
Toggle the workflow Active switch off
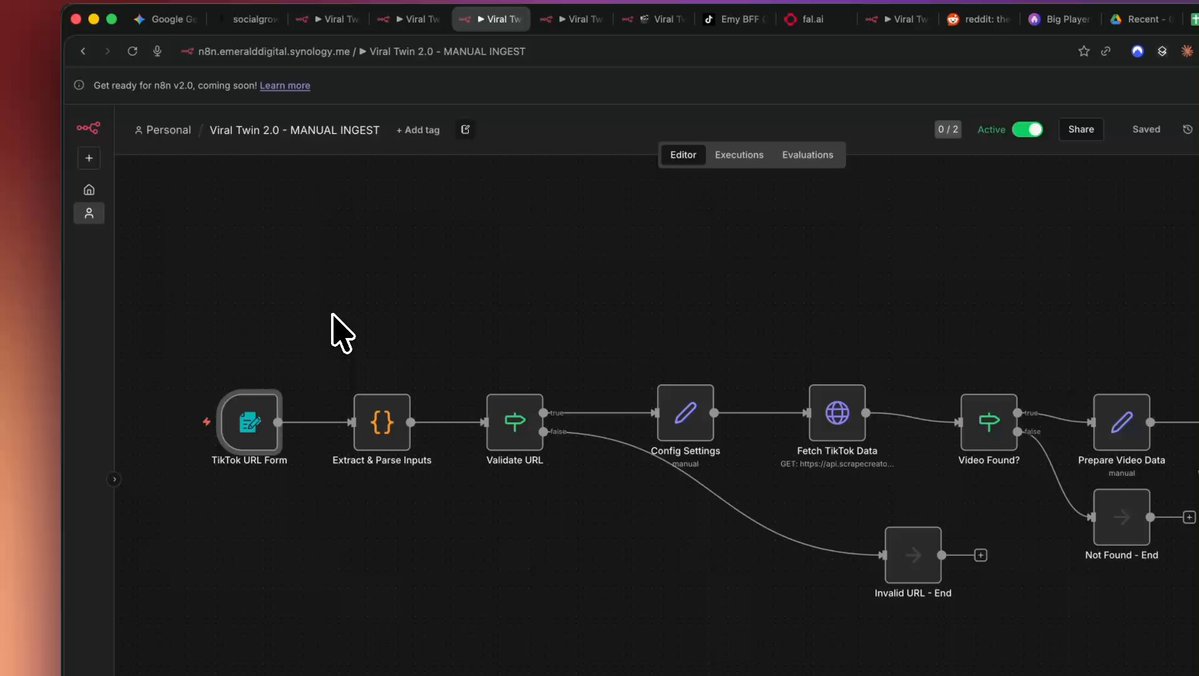(x=1027, y=129)
